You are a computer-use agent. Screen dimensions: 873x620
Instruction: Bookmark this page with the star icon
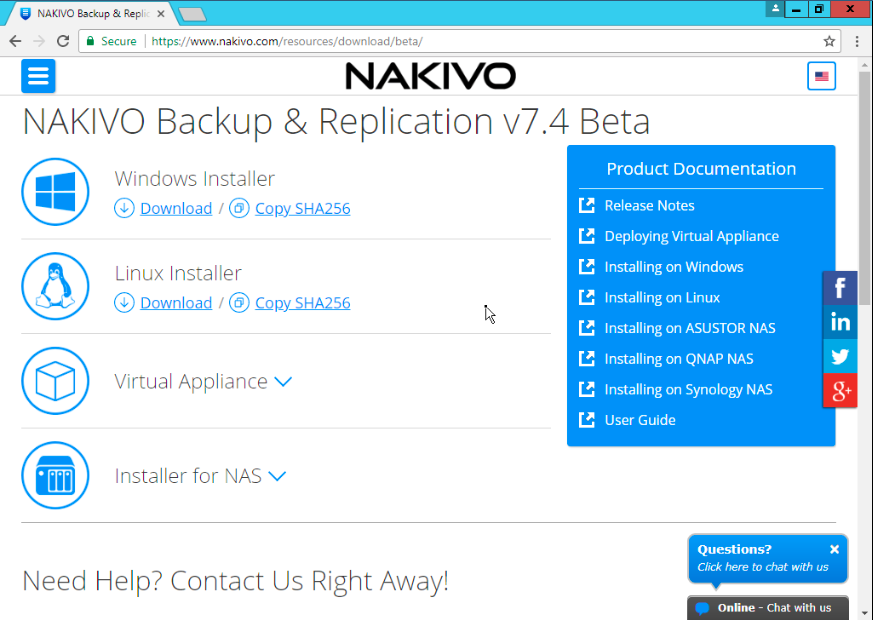829,41
